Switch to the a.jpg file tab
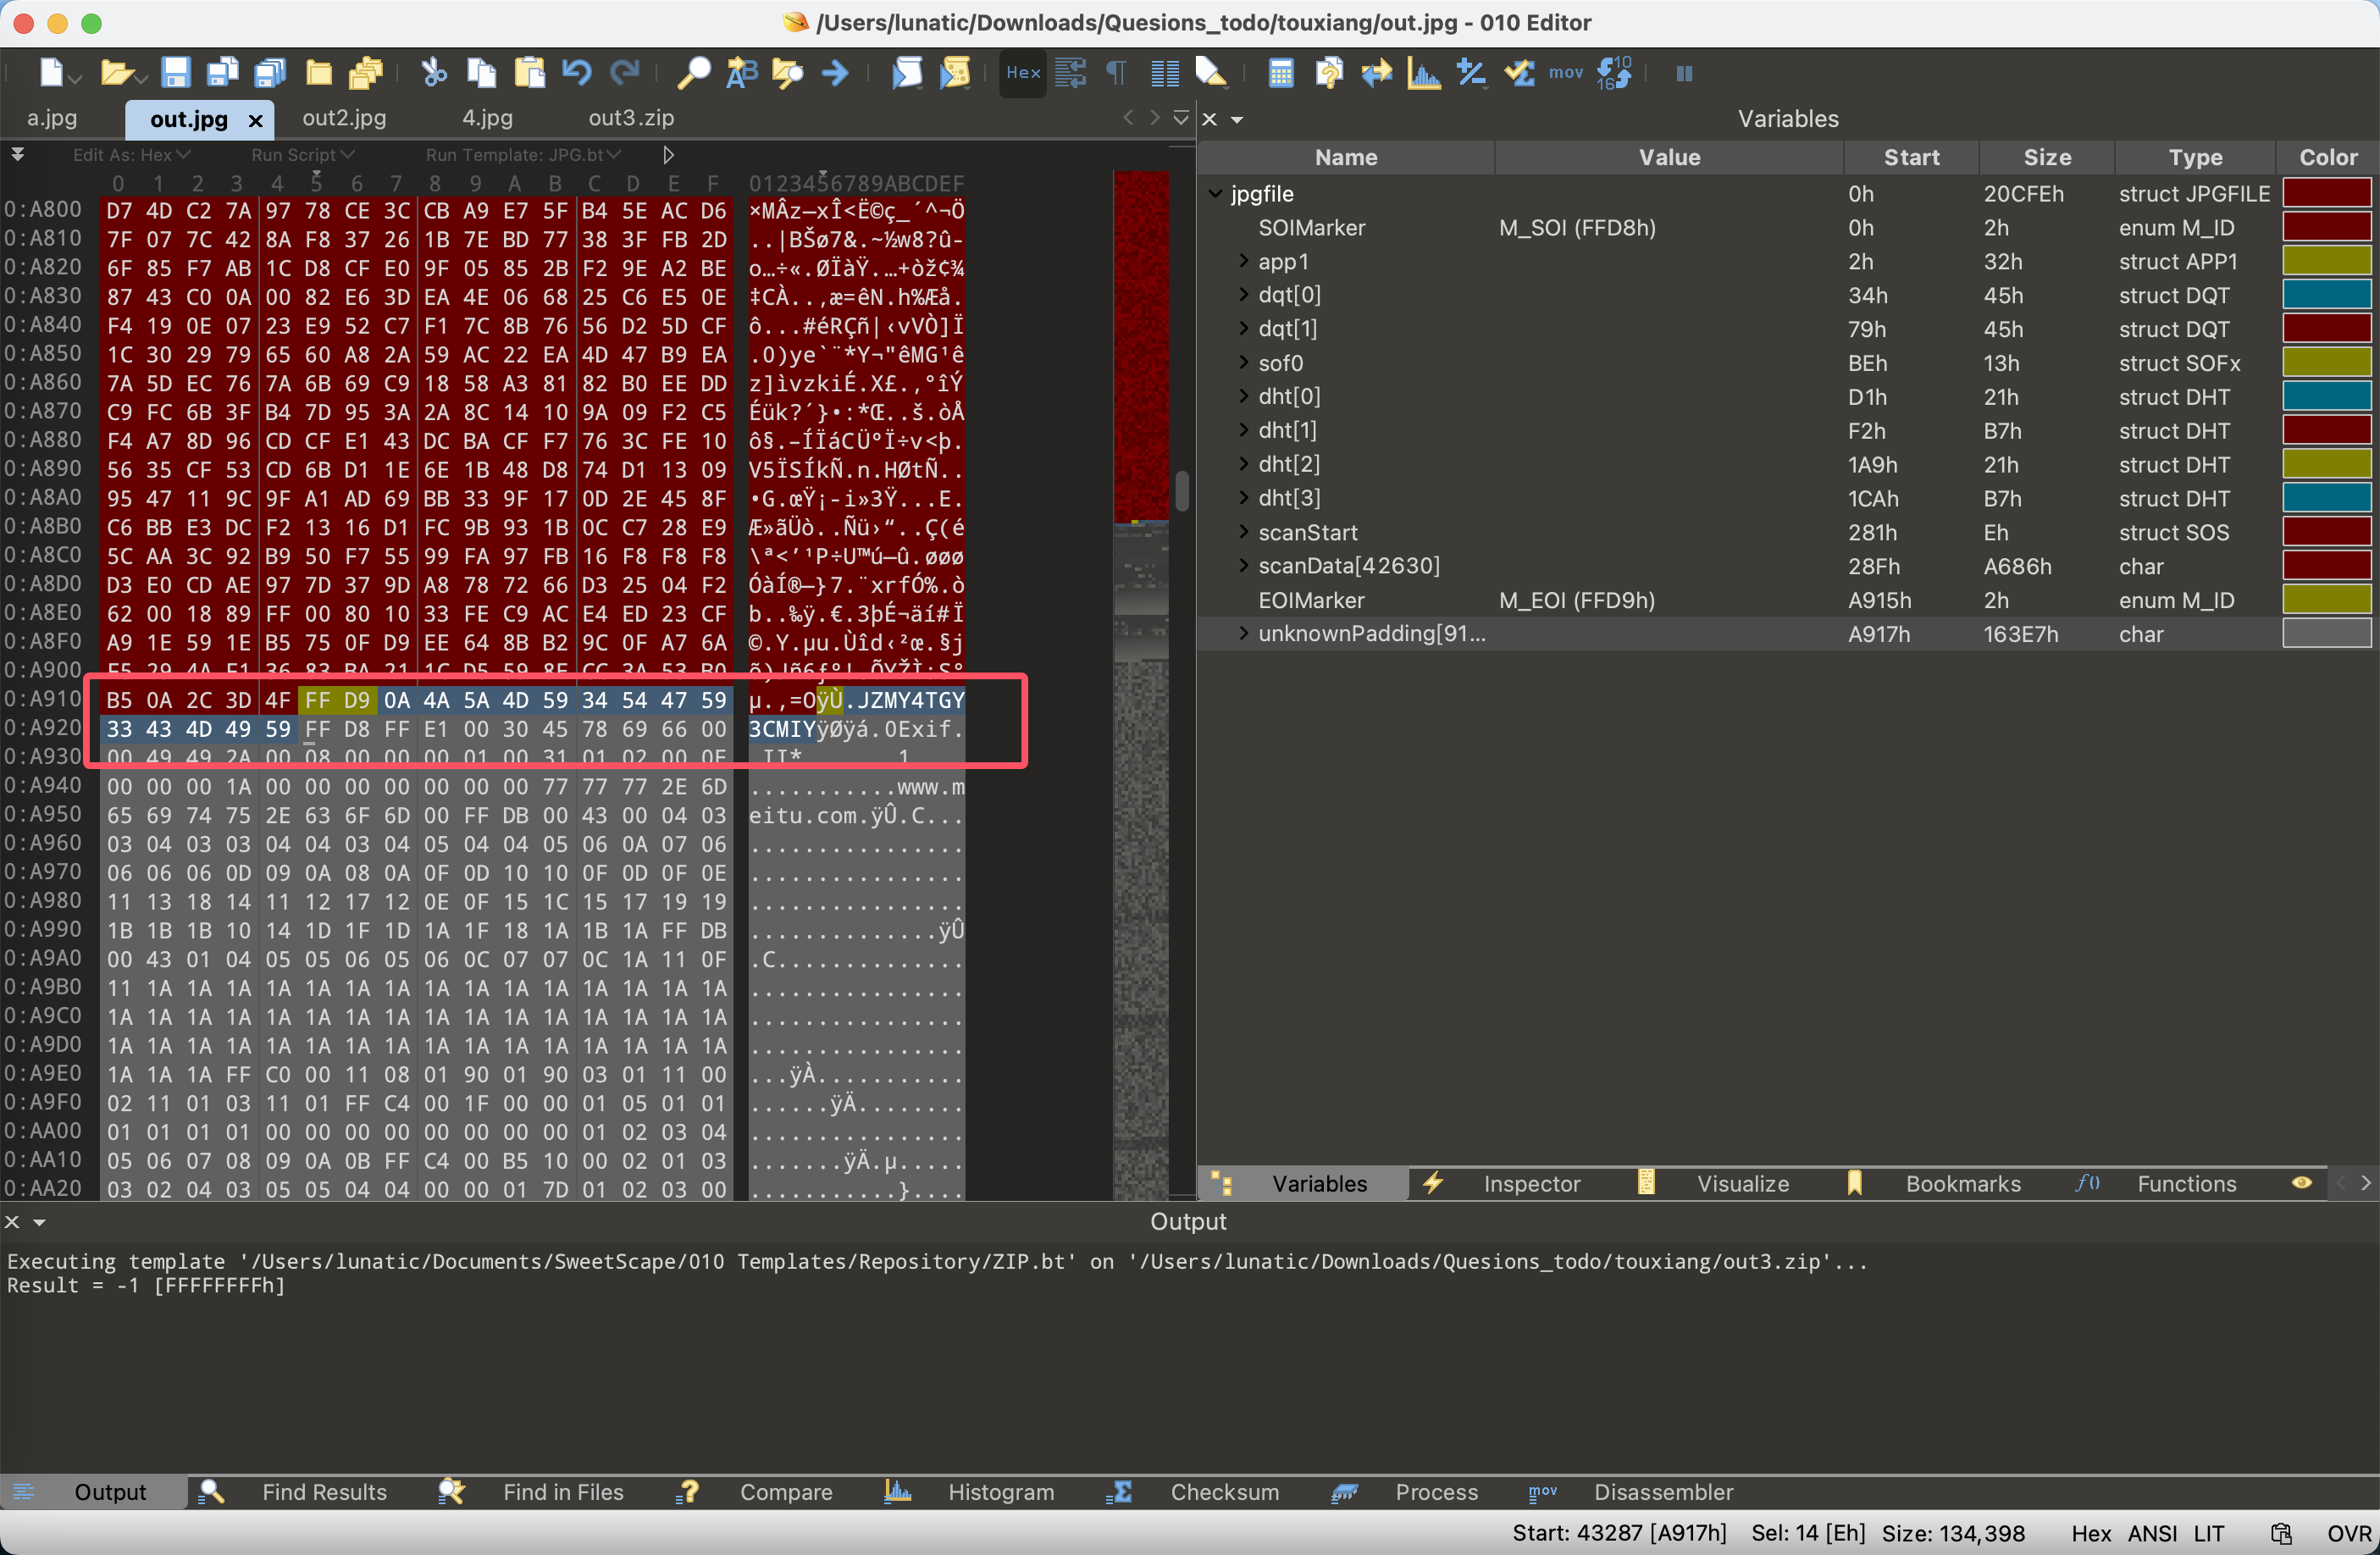Screen dimensions: 2380x1555 52,118
